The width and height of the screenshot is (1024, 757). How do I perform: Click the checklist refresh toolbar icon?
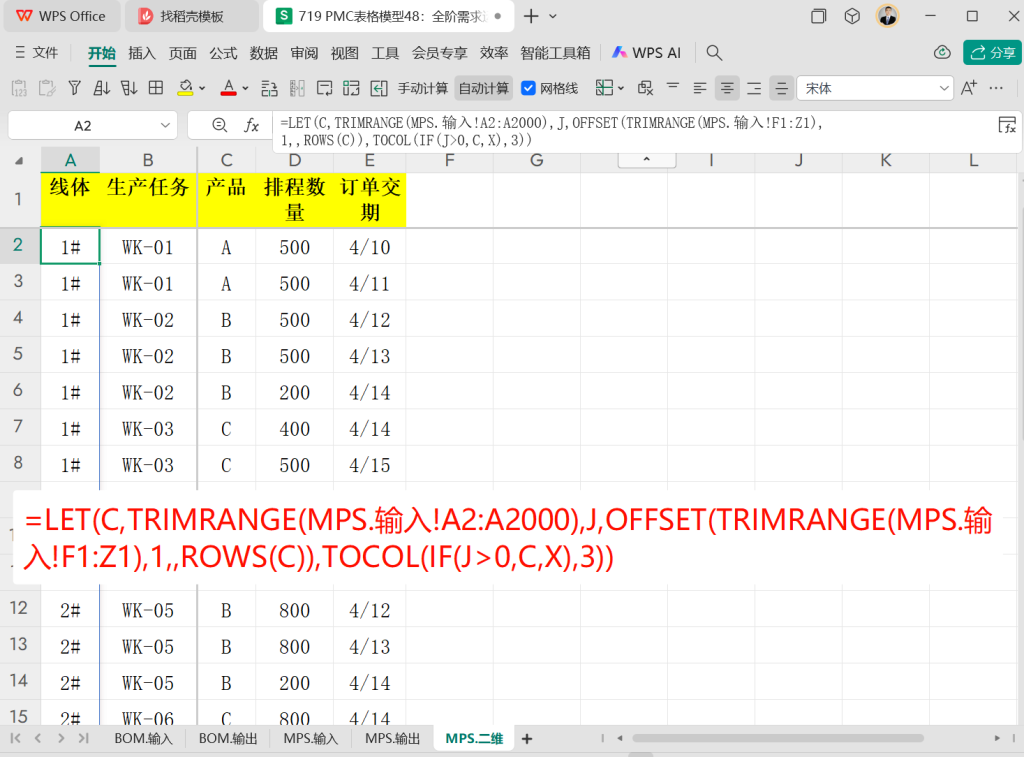point(351,88)
